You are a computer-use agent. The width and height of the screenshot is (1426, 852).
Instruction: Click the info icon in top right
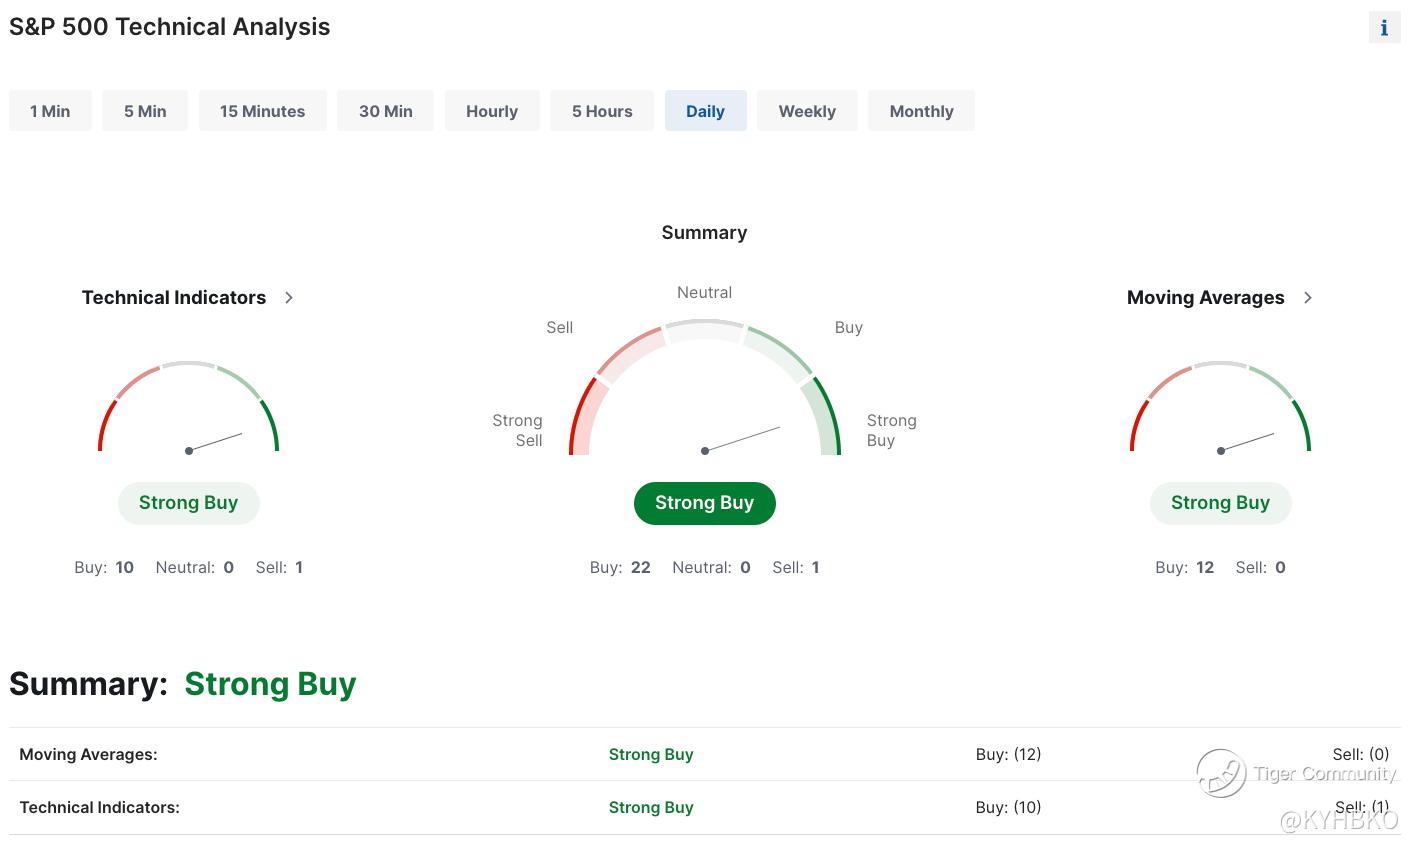click(1384, 28)
